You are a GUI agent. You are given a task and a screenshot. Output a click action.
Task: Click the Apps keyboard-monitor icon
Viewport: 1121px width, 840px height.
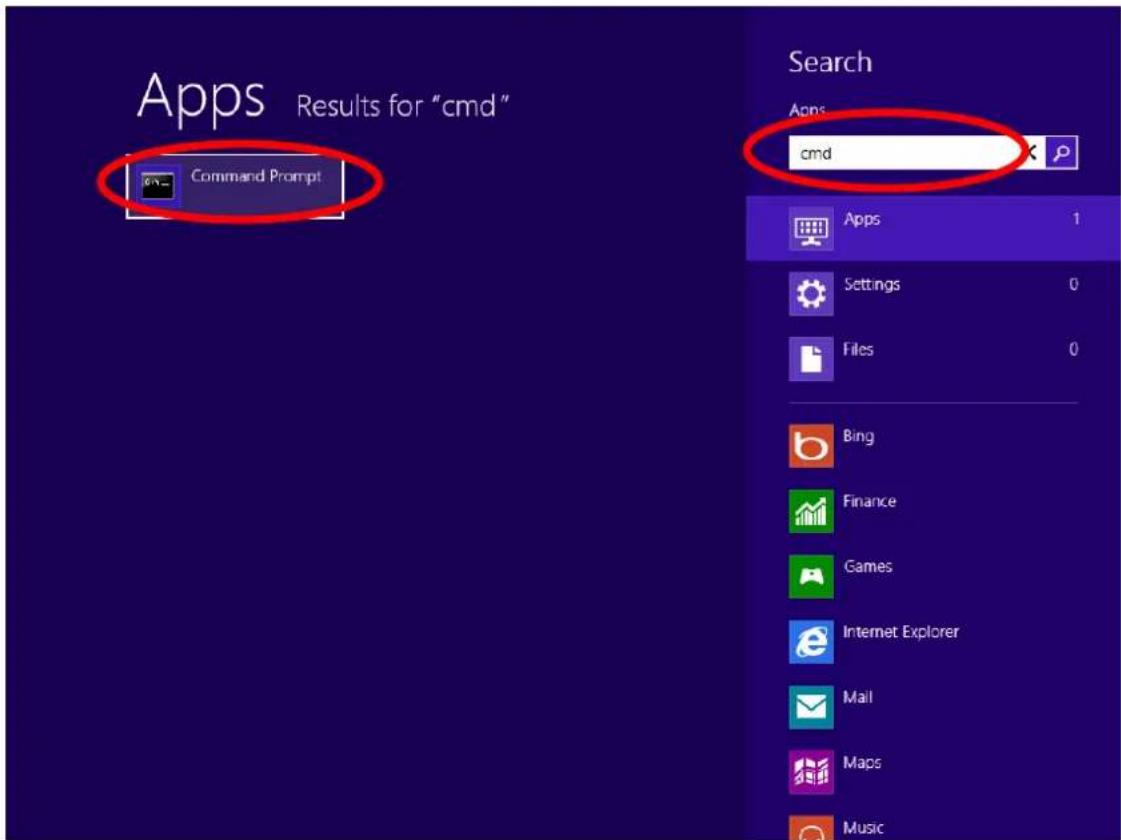tap(811, 229)
